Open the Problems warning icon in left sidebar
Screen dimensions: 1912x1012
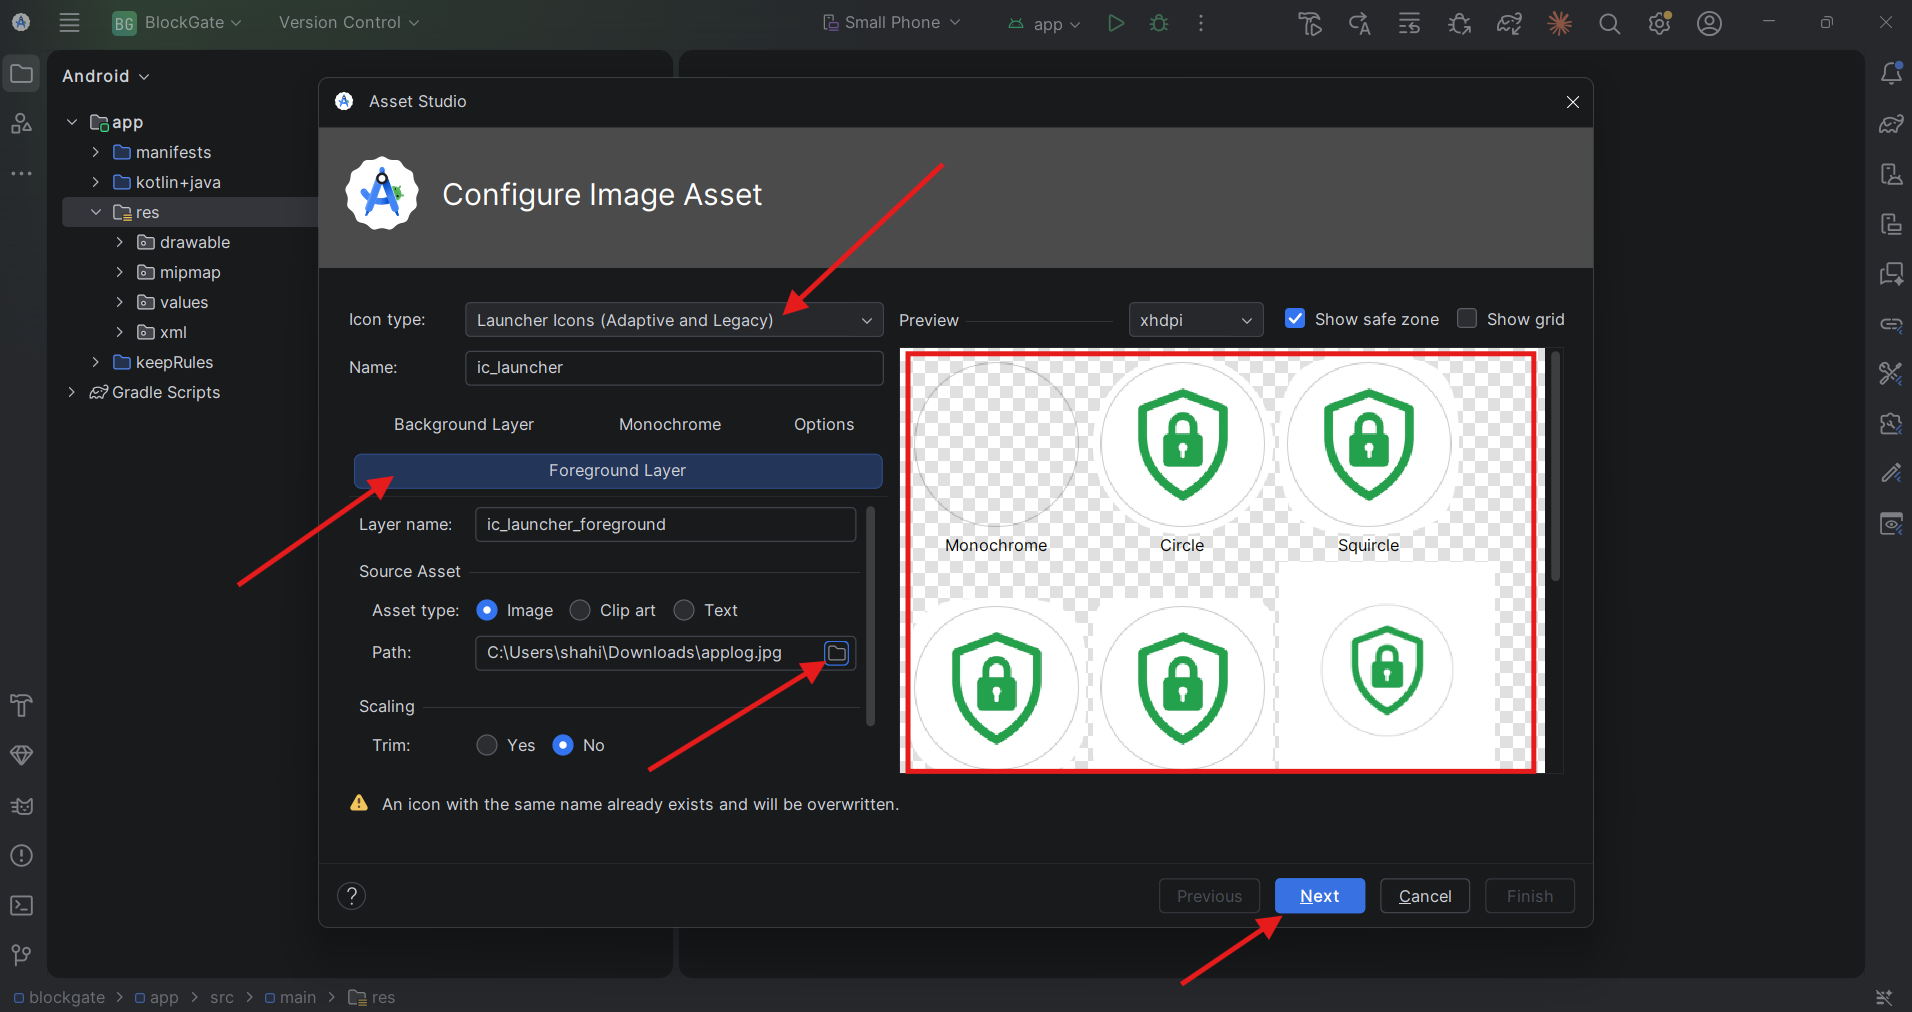21,856
